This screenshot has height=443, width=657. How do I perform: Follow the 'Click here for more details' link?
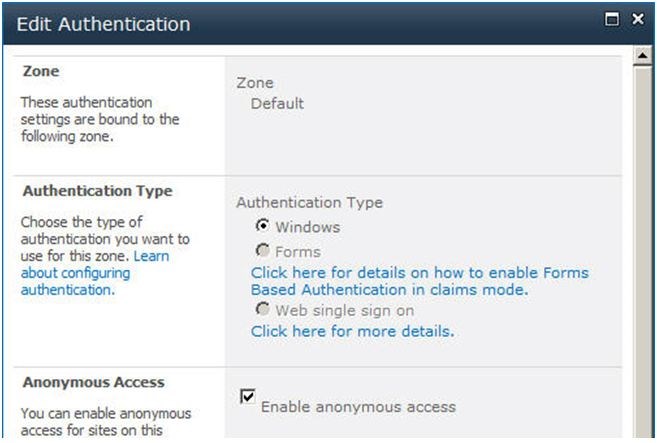pyautogui.click(x=352, y=332)
